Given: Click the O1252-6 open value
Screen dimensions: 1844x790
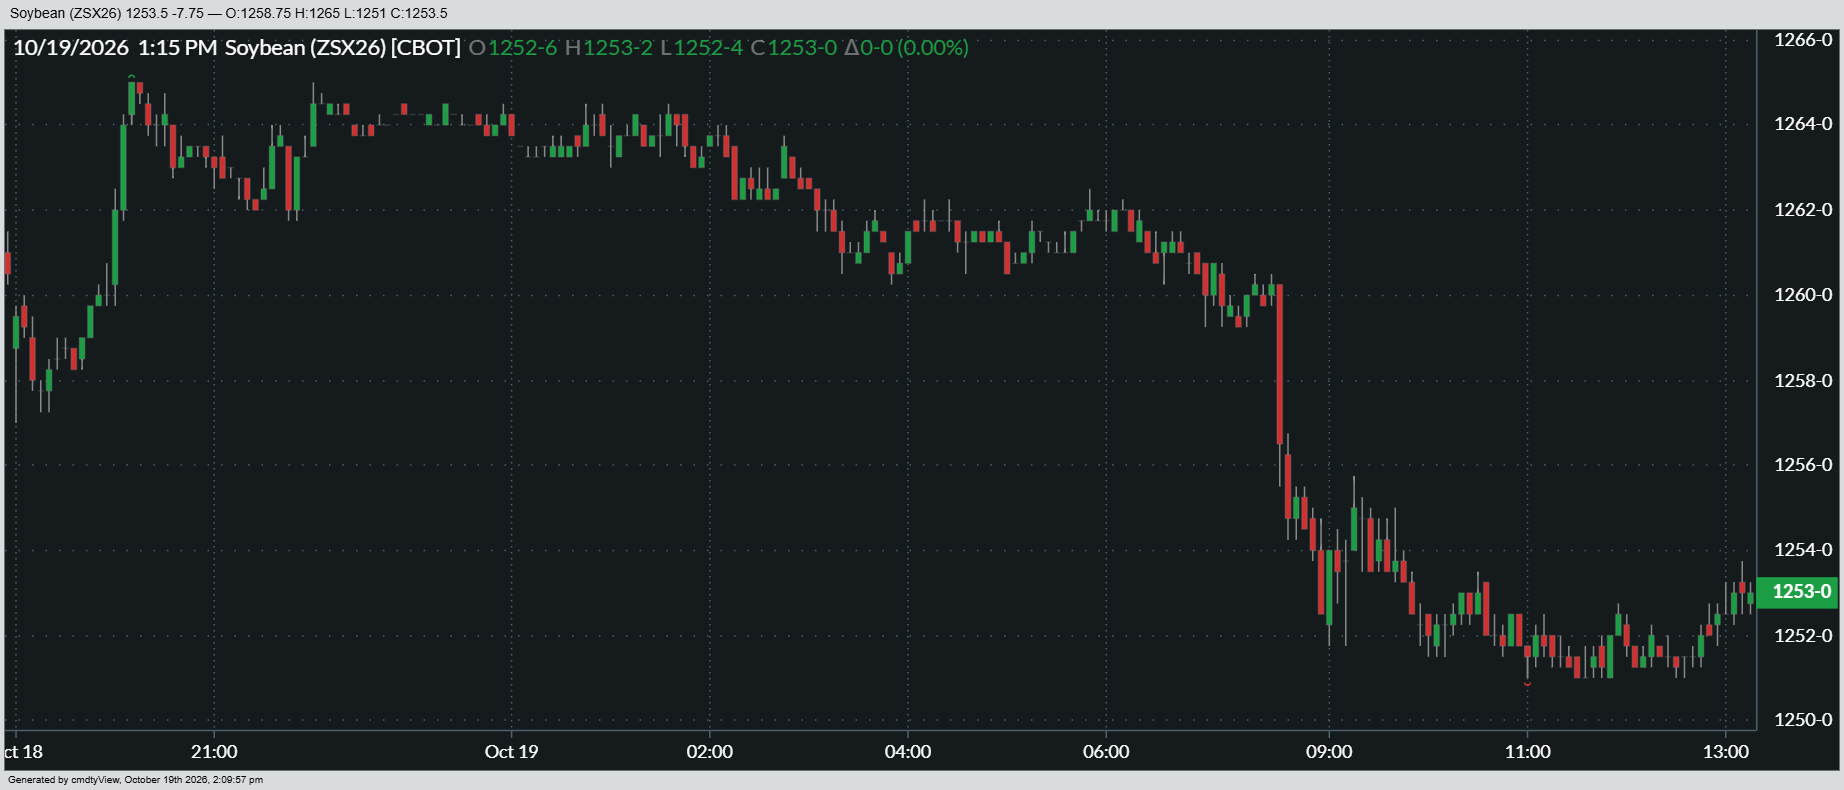Looking at the screenshot, I should (x=513, y=48).
